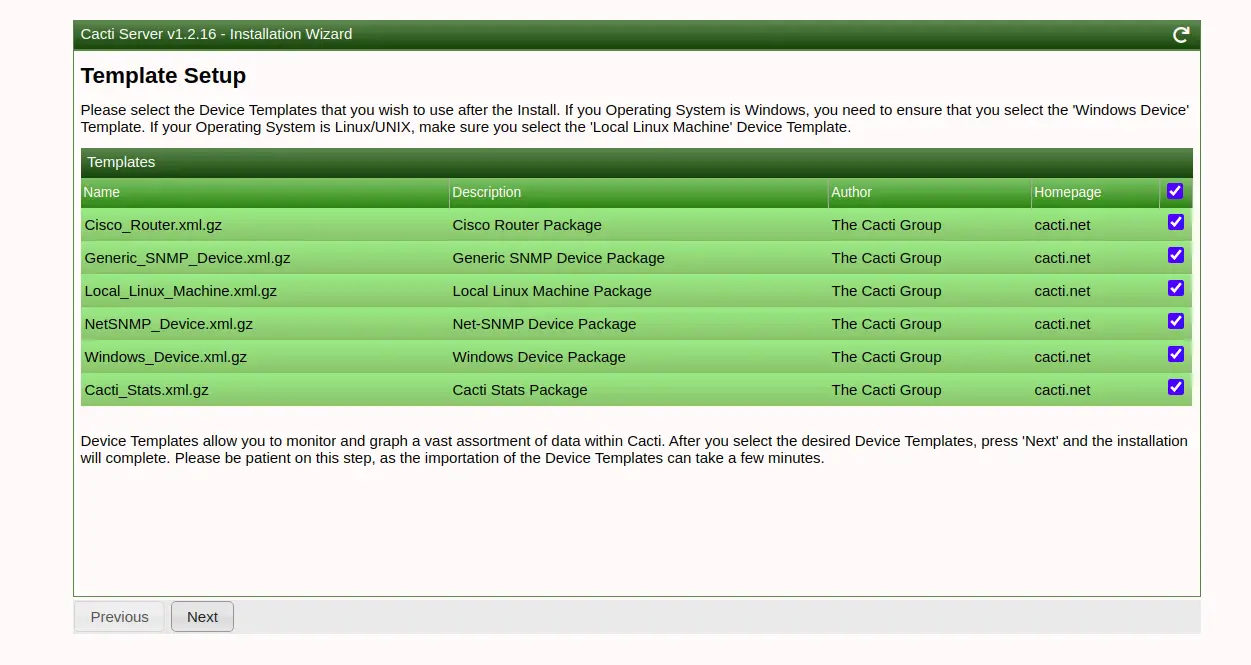Click the Template Setup heading
Screen dimensions: 1251x665
point(163,76)
